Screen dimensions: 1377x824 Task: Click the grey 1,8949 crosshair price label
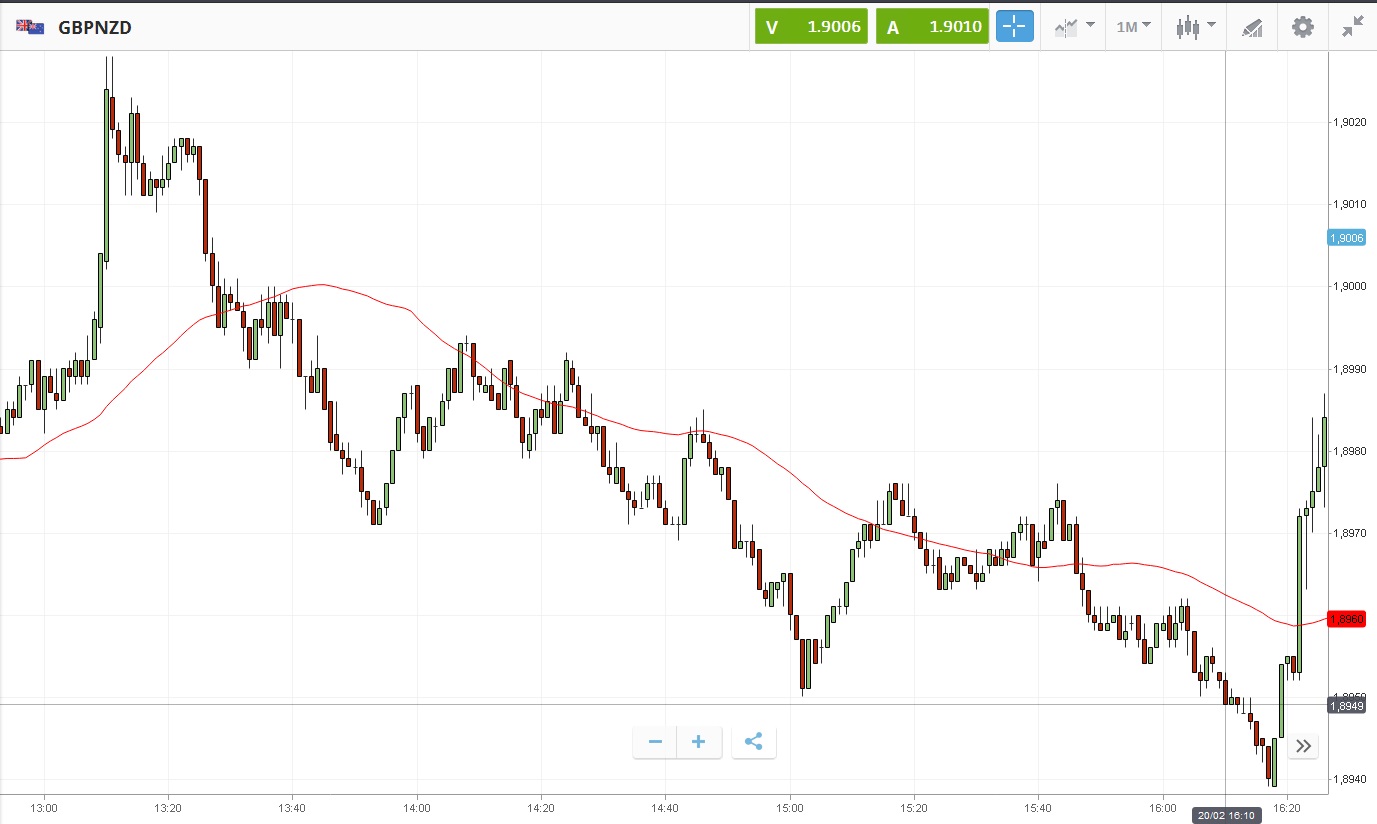[1347, 706]
